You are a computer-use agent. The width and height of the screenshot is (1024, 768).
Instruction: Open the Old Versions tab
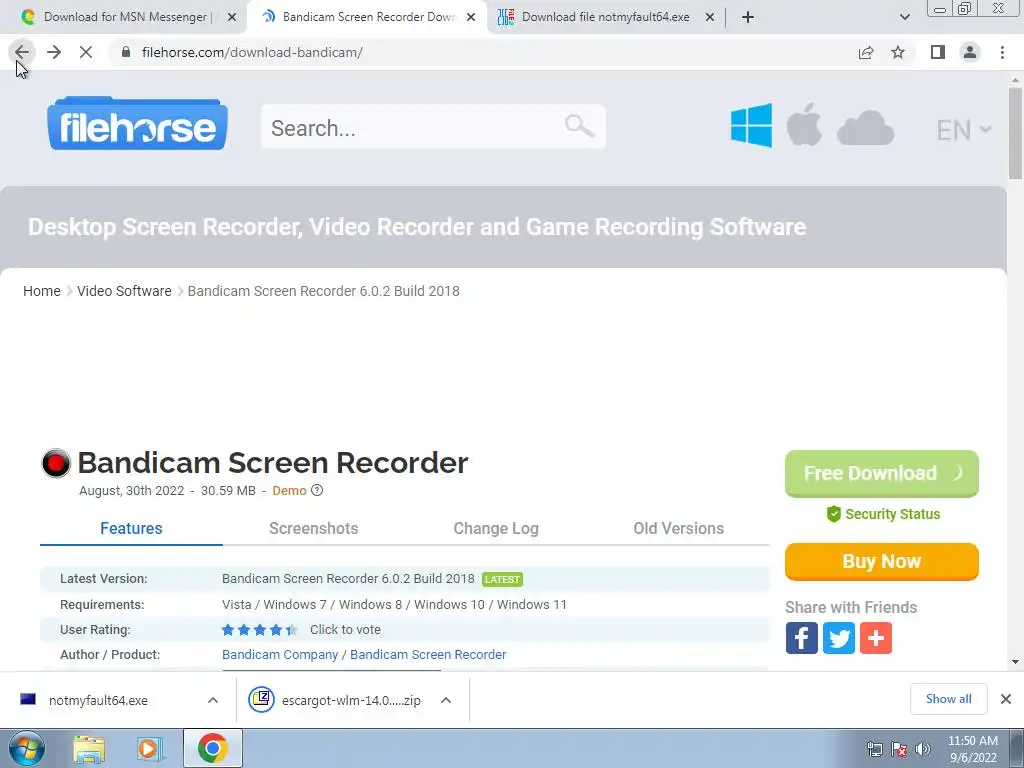[679, 528]
